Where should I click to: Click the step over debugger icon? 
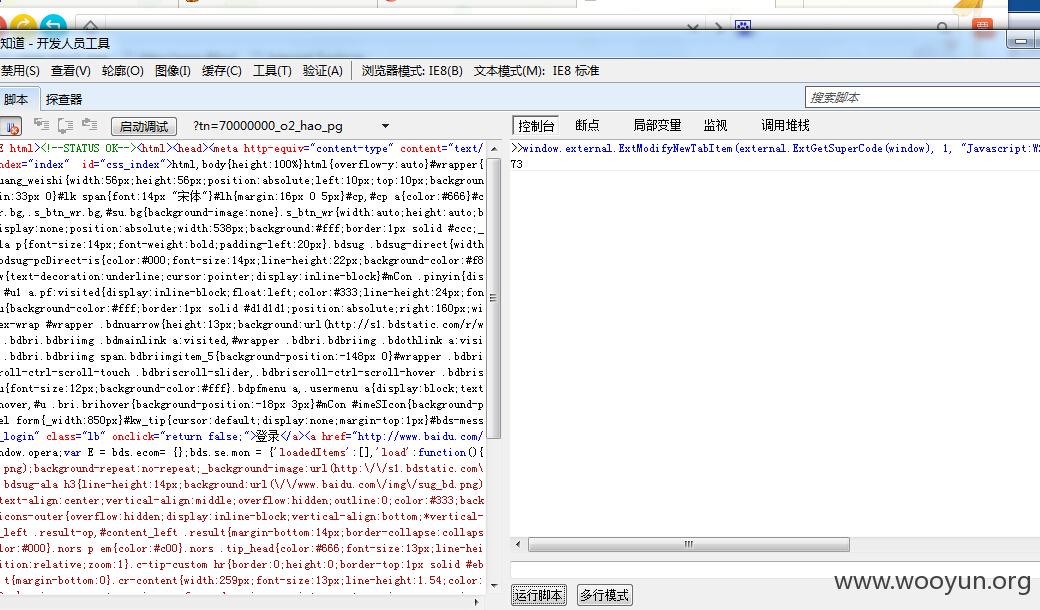[66, 125]
